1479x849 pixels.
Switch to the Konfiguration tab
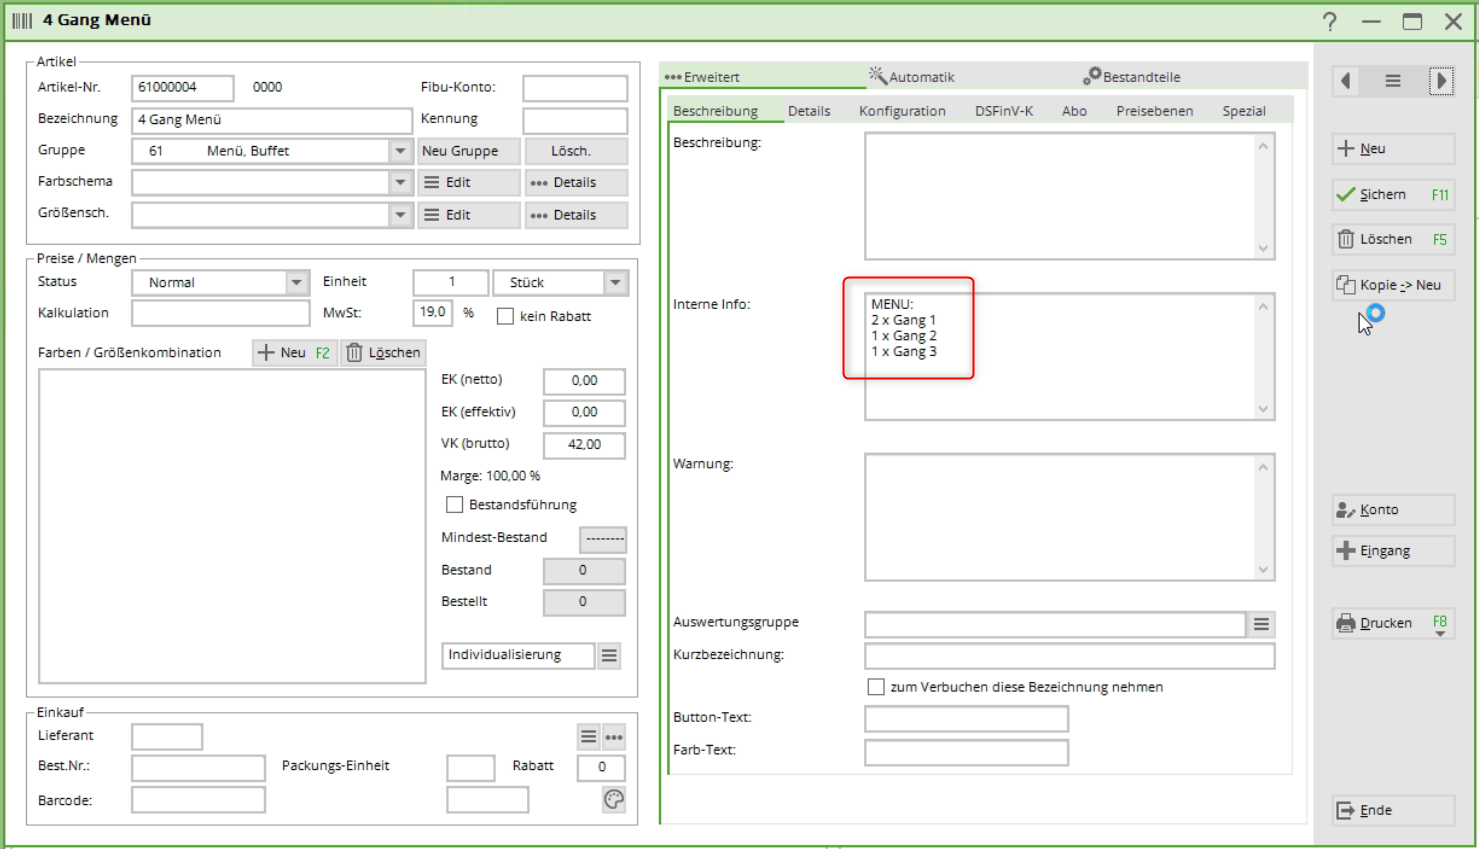pyautogui.click(x=901, y=111)
